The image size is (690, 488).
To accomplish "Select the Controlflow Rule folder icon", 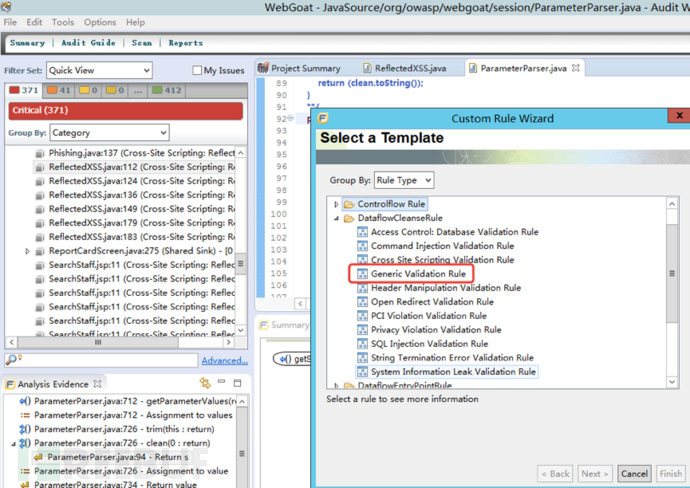I will 348,204.
